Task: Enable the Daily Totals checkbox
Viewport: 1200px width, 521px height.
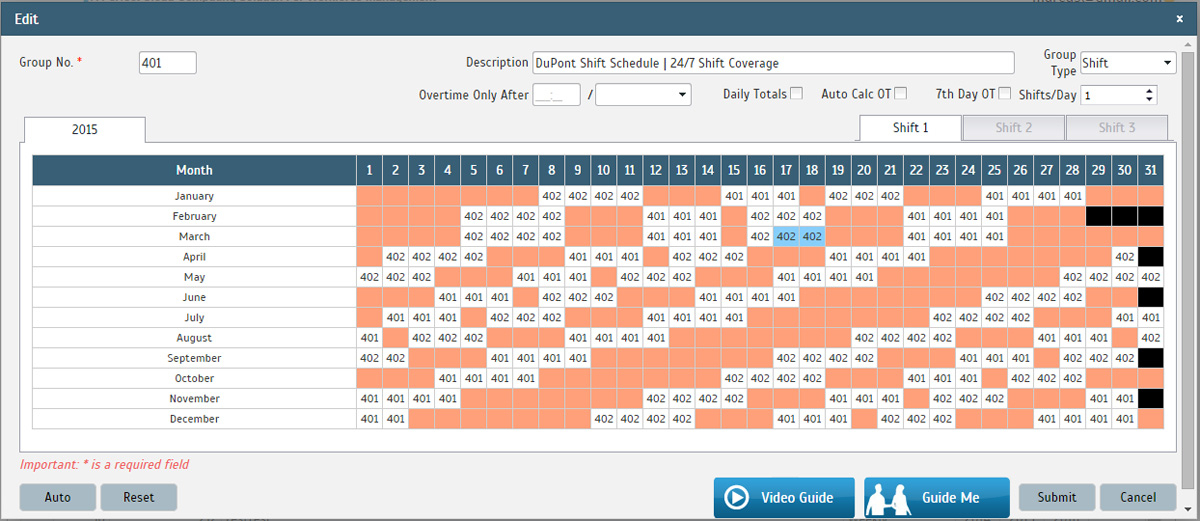Action: point(796,94)
